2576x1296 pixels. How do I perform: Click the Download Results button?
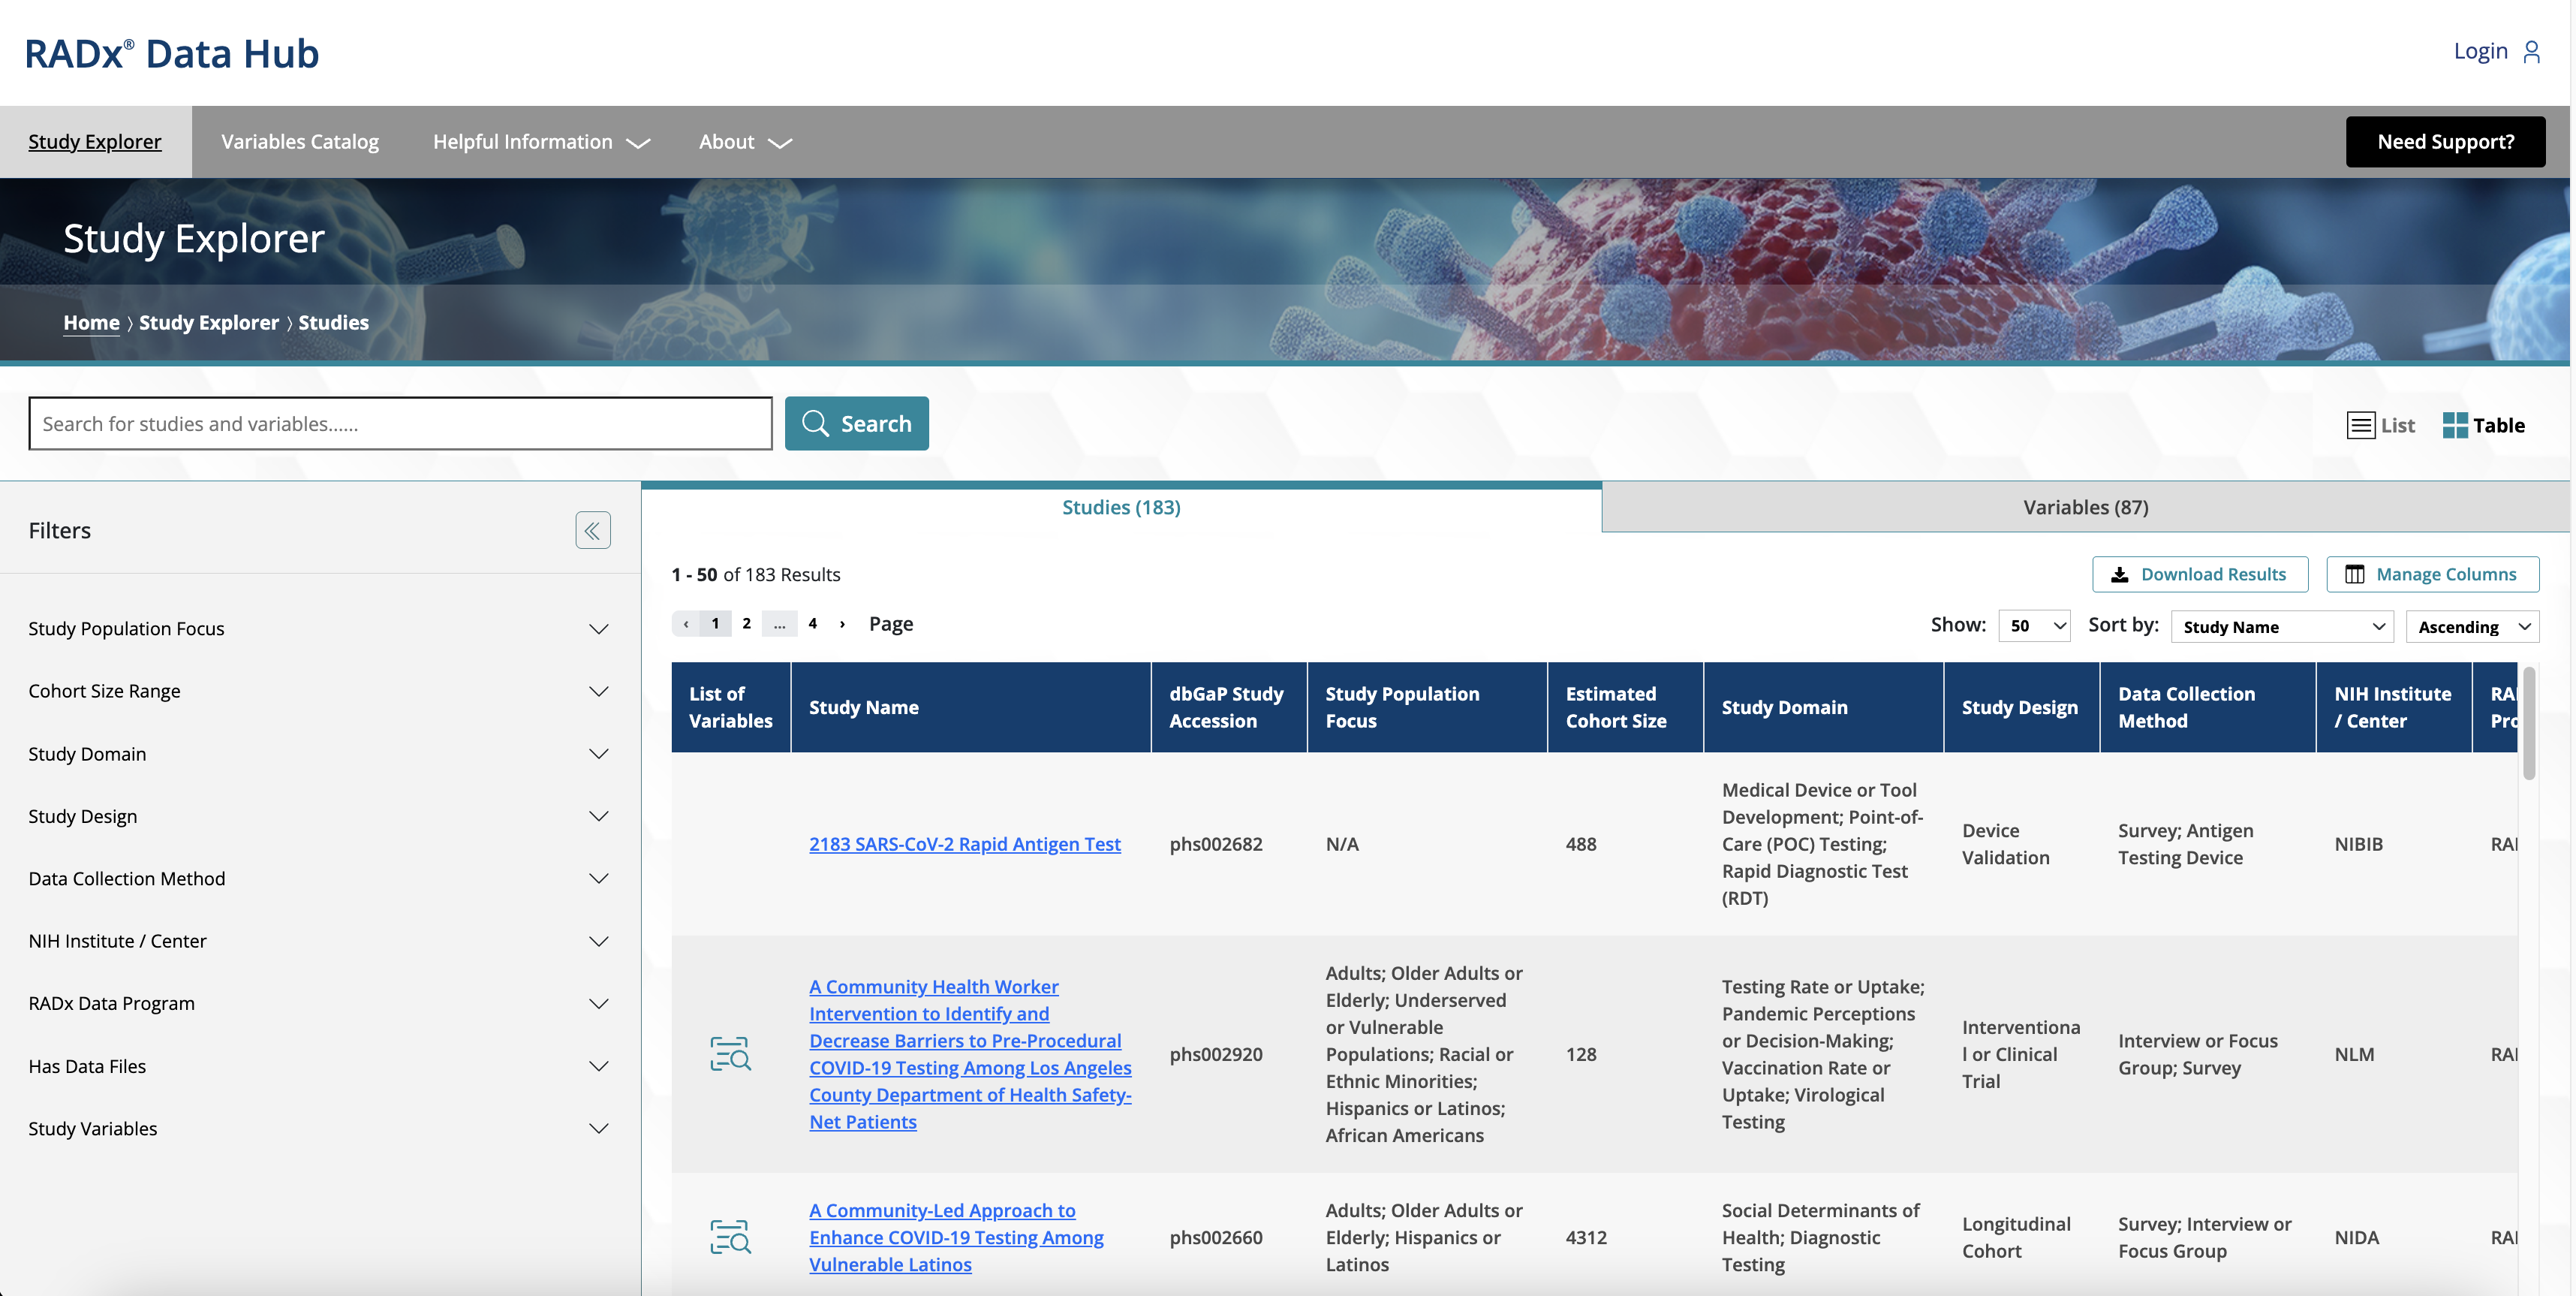tap(2199, 574)
